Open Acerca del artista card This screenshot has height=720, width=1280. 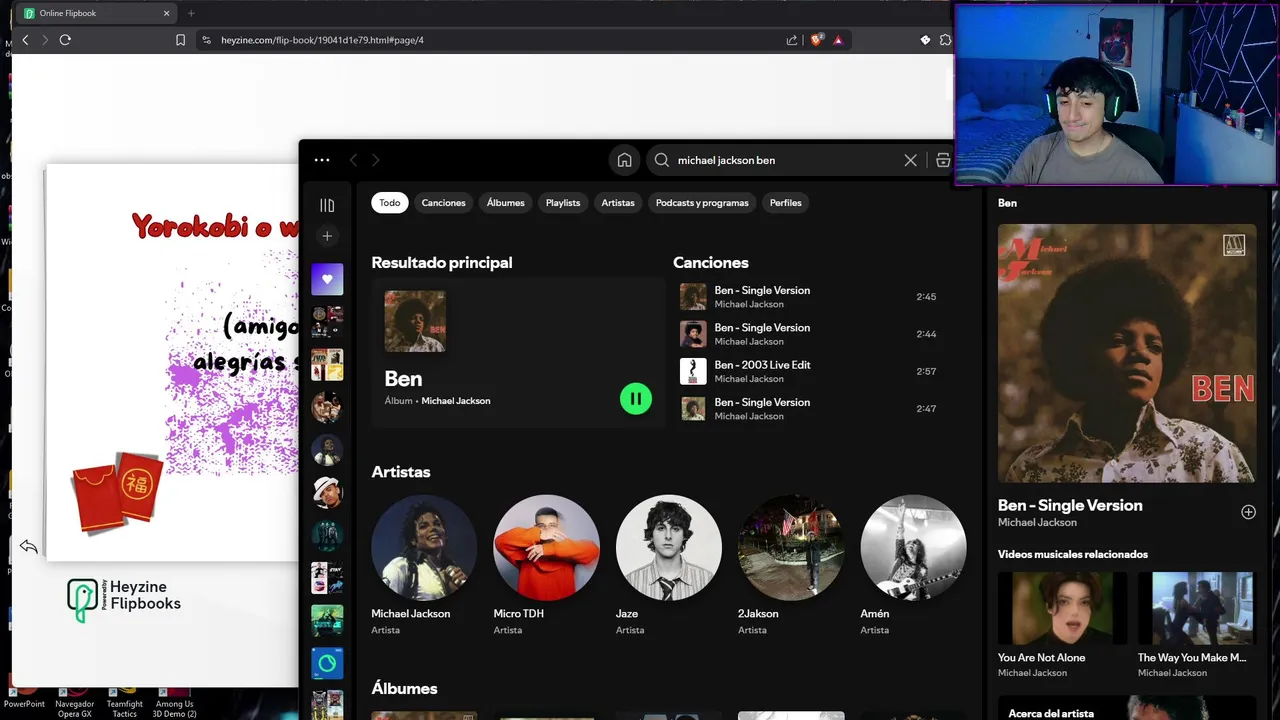coord(1127,708)
